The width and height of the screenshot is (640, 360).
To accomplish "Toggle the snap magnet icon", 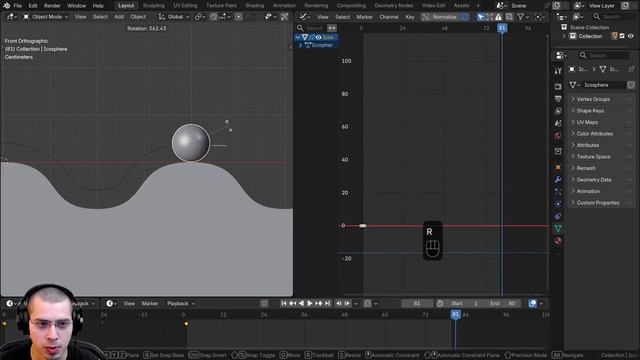I will 213,17.
